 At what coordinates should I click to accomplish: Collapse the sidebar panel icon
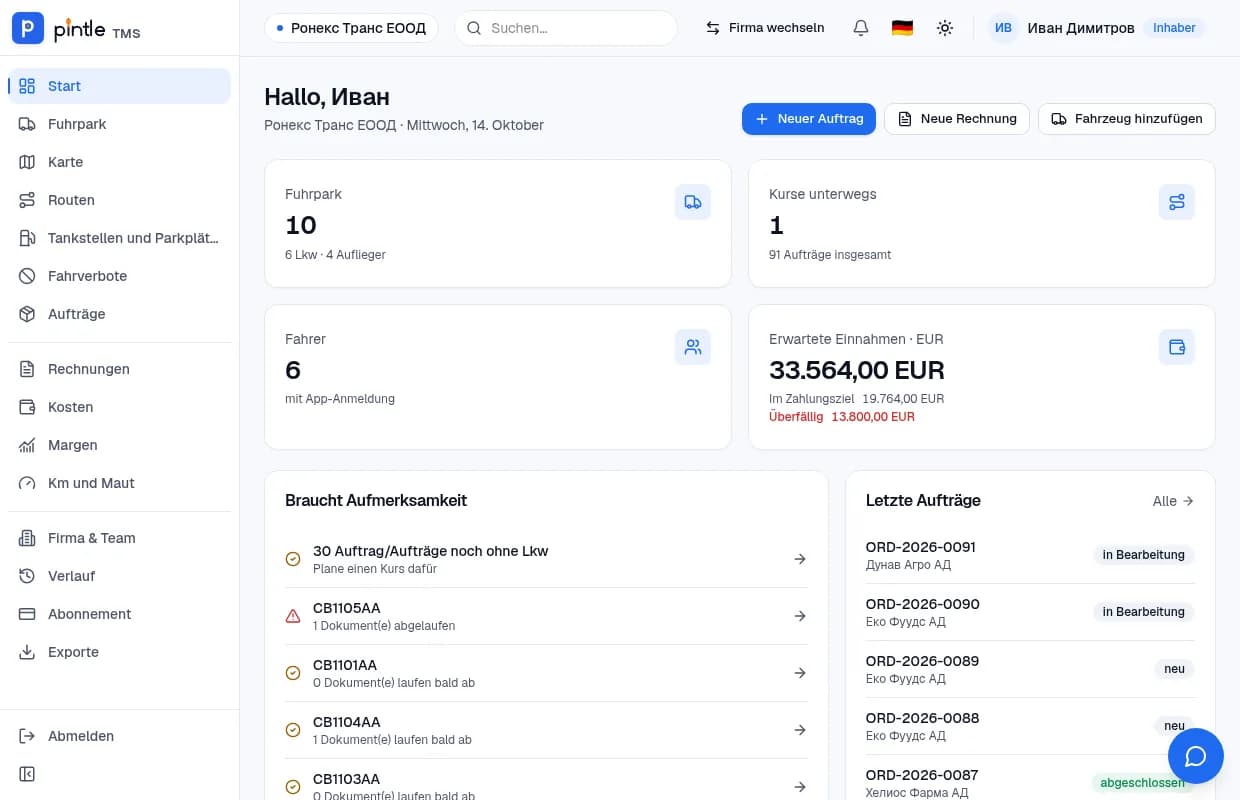(27, 774)
